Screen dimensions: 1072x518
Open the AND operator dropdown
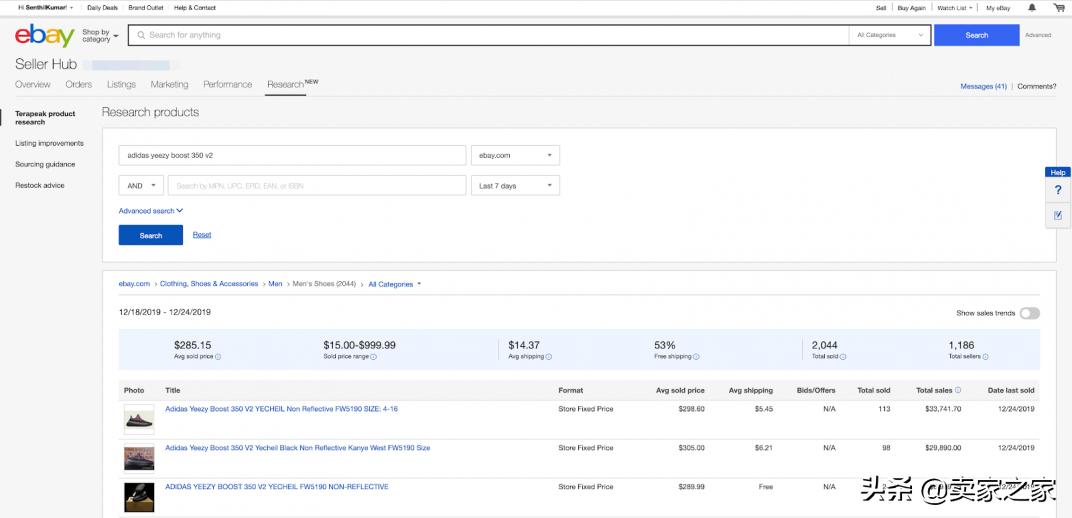coord(142,185)
